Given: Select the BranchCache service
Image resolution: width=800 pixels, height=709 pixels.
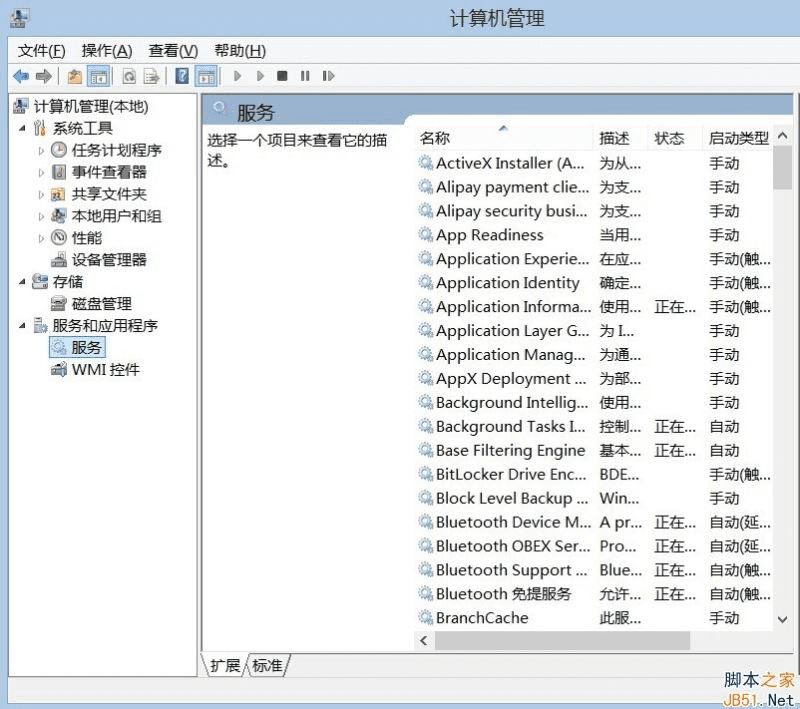Looking at the screenshot, I should [x=594, y=618].
